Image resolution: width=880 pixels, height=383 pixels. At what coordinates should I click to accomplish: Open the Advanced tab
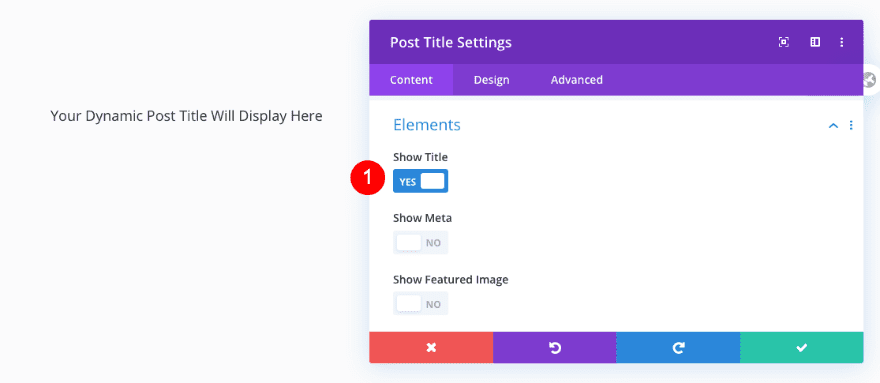pyautogui.click(x=577, y=80)
